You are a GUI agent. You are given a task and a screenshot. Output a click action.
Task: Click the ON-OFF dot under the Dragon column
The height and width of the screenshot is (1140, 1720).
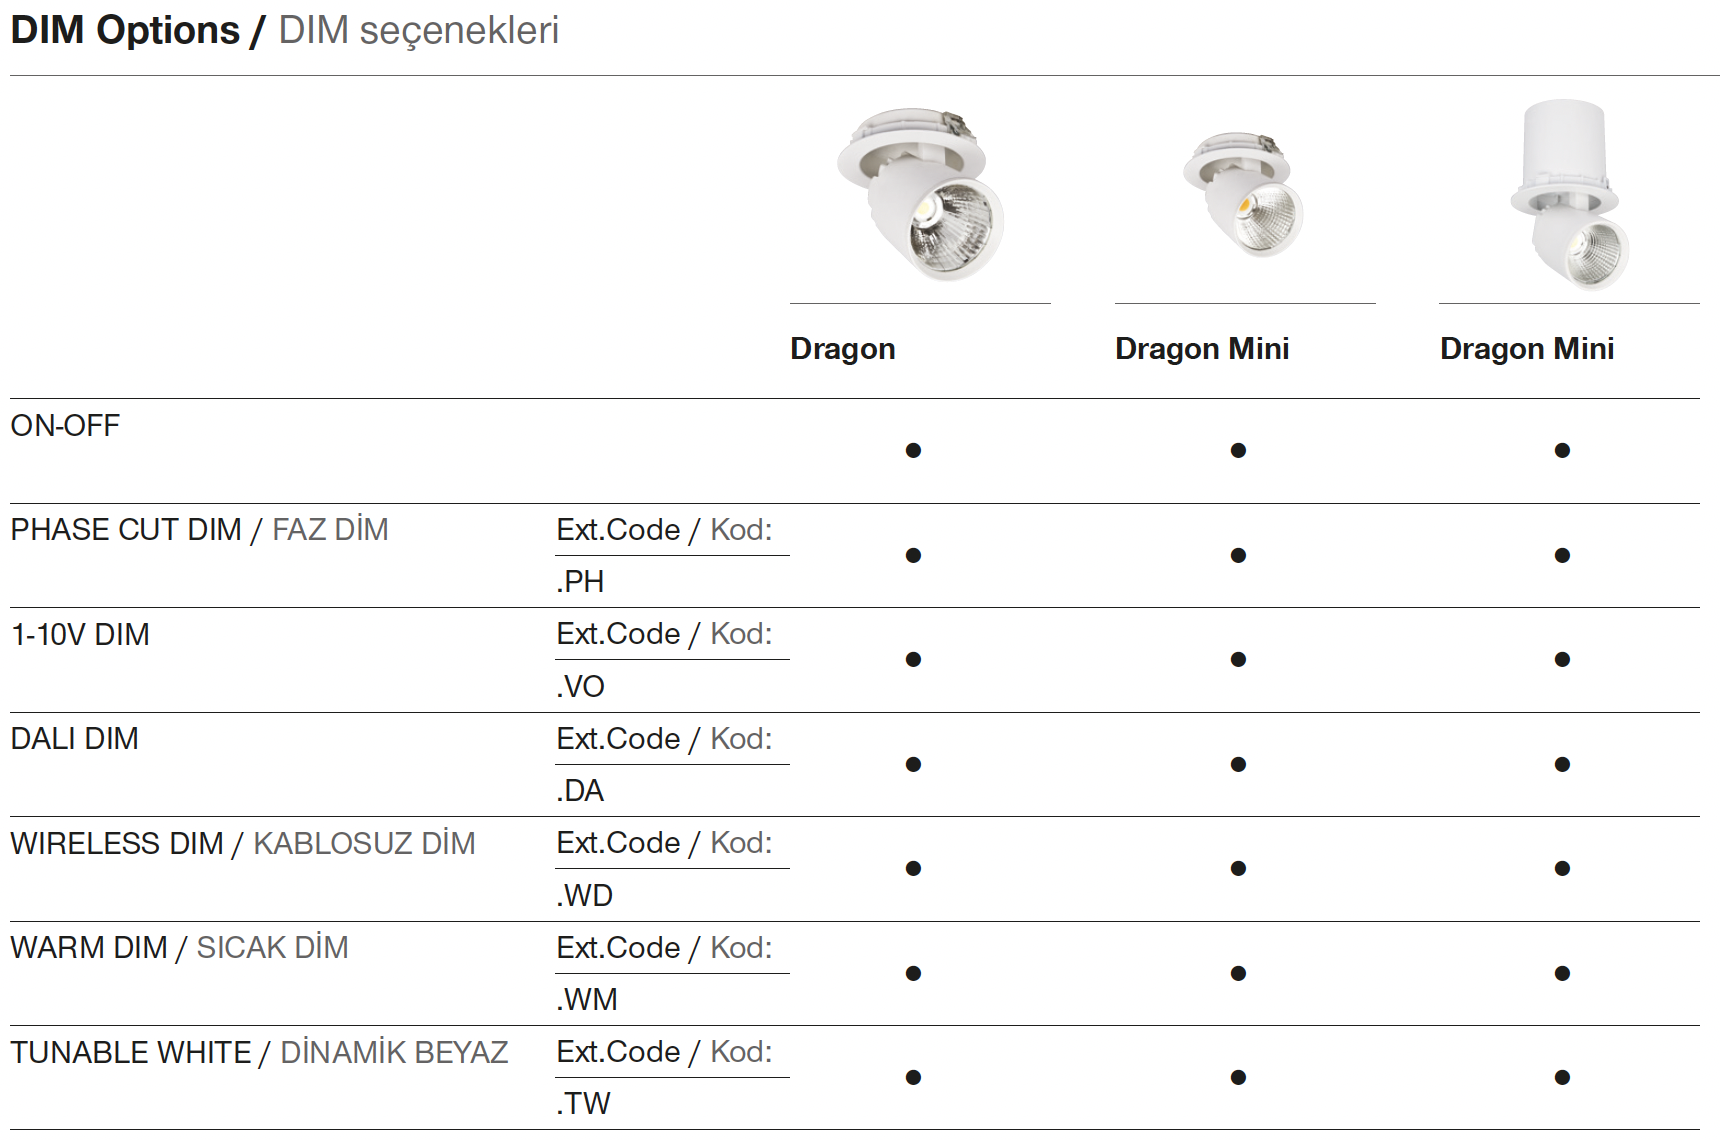tap(913, 451)
